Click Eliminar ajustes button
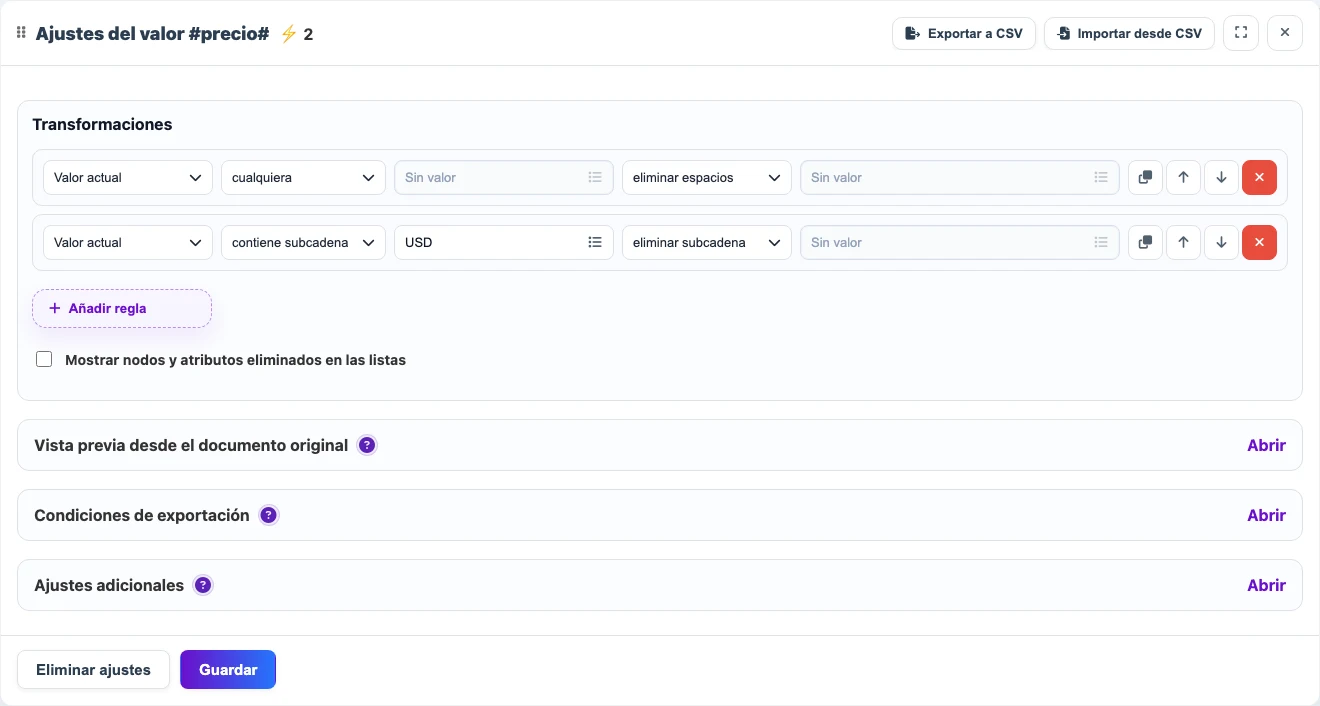Viewport: 1320px width, 706px height. tap(93, 670)
